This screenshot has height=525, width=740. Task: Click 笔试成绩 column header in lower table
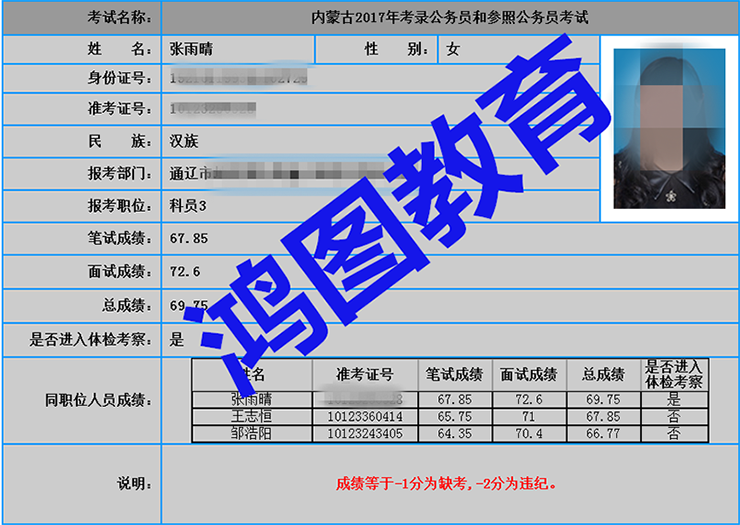click(x=454, y=375)
